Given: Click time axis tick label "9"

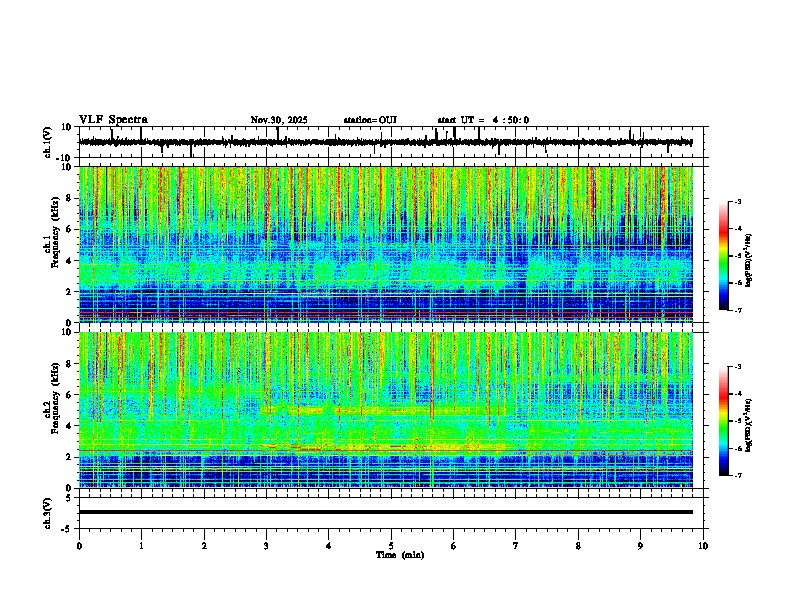Looking at the screenshot, I should 640,546.
